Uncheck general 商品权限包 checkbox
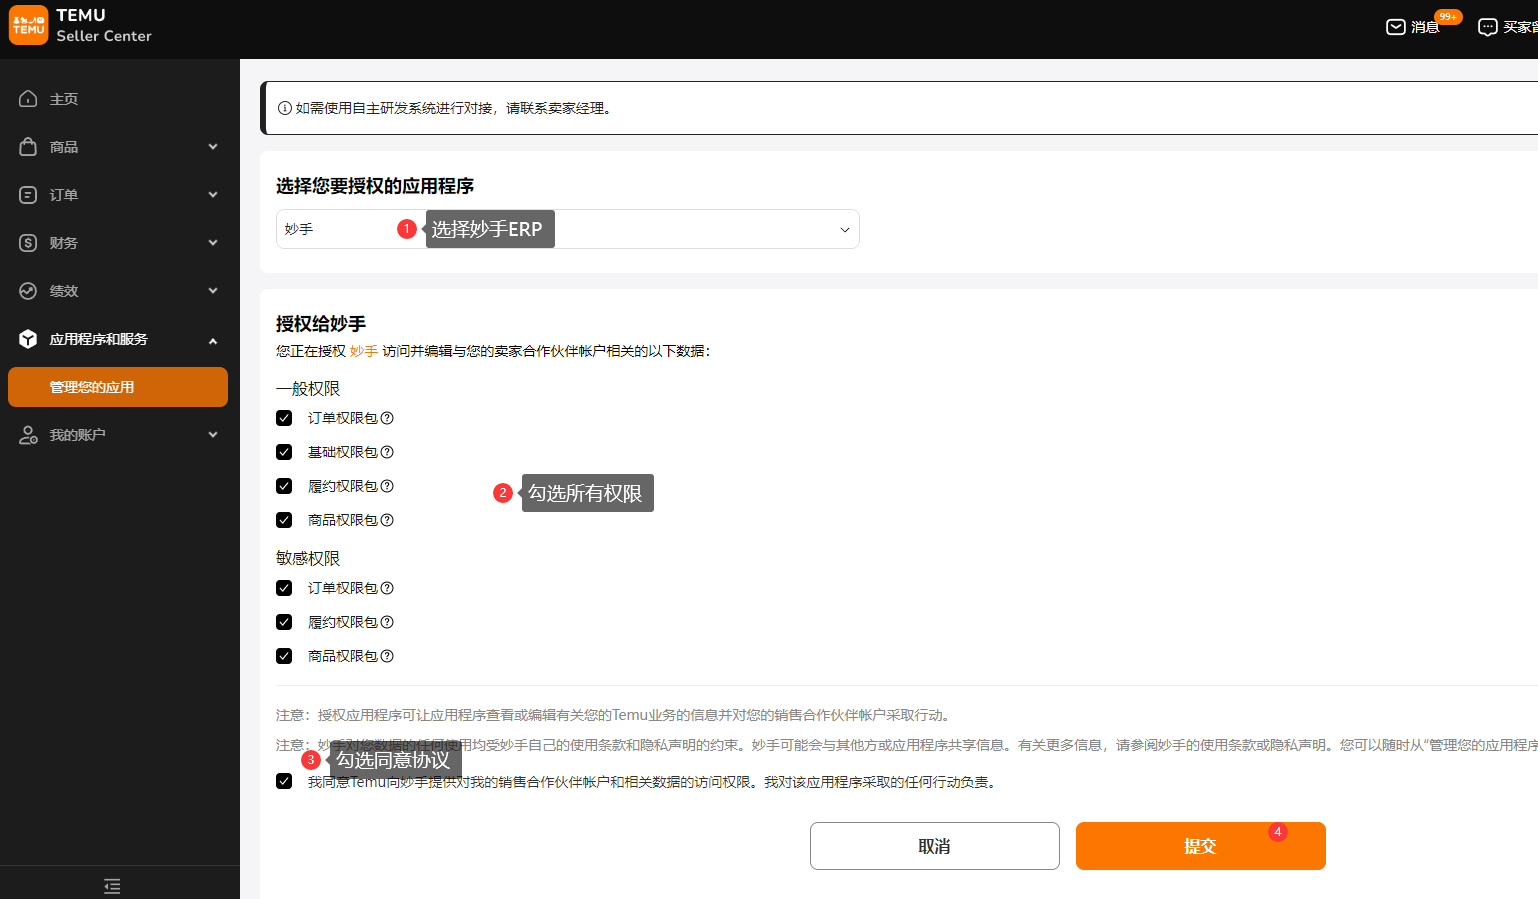Image resolution: width=1538 pixels, height=899 pixels. (x=284, y=520)
